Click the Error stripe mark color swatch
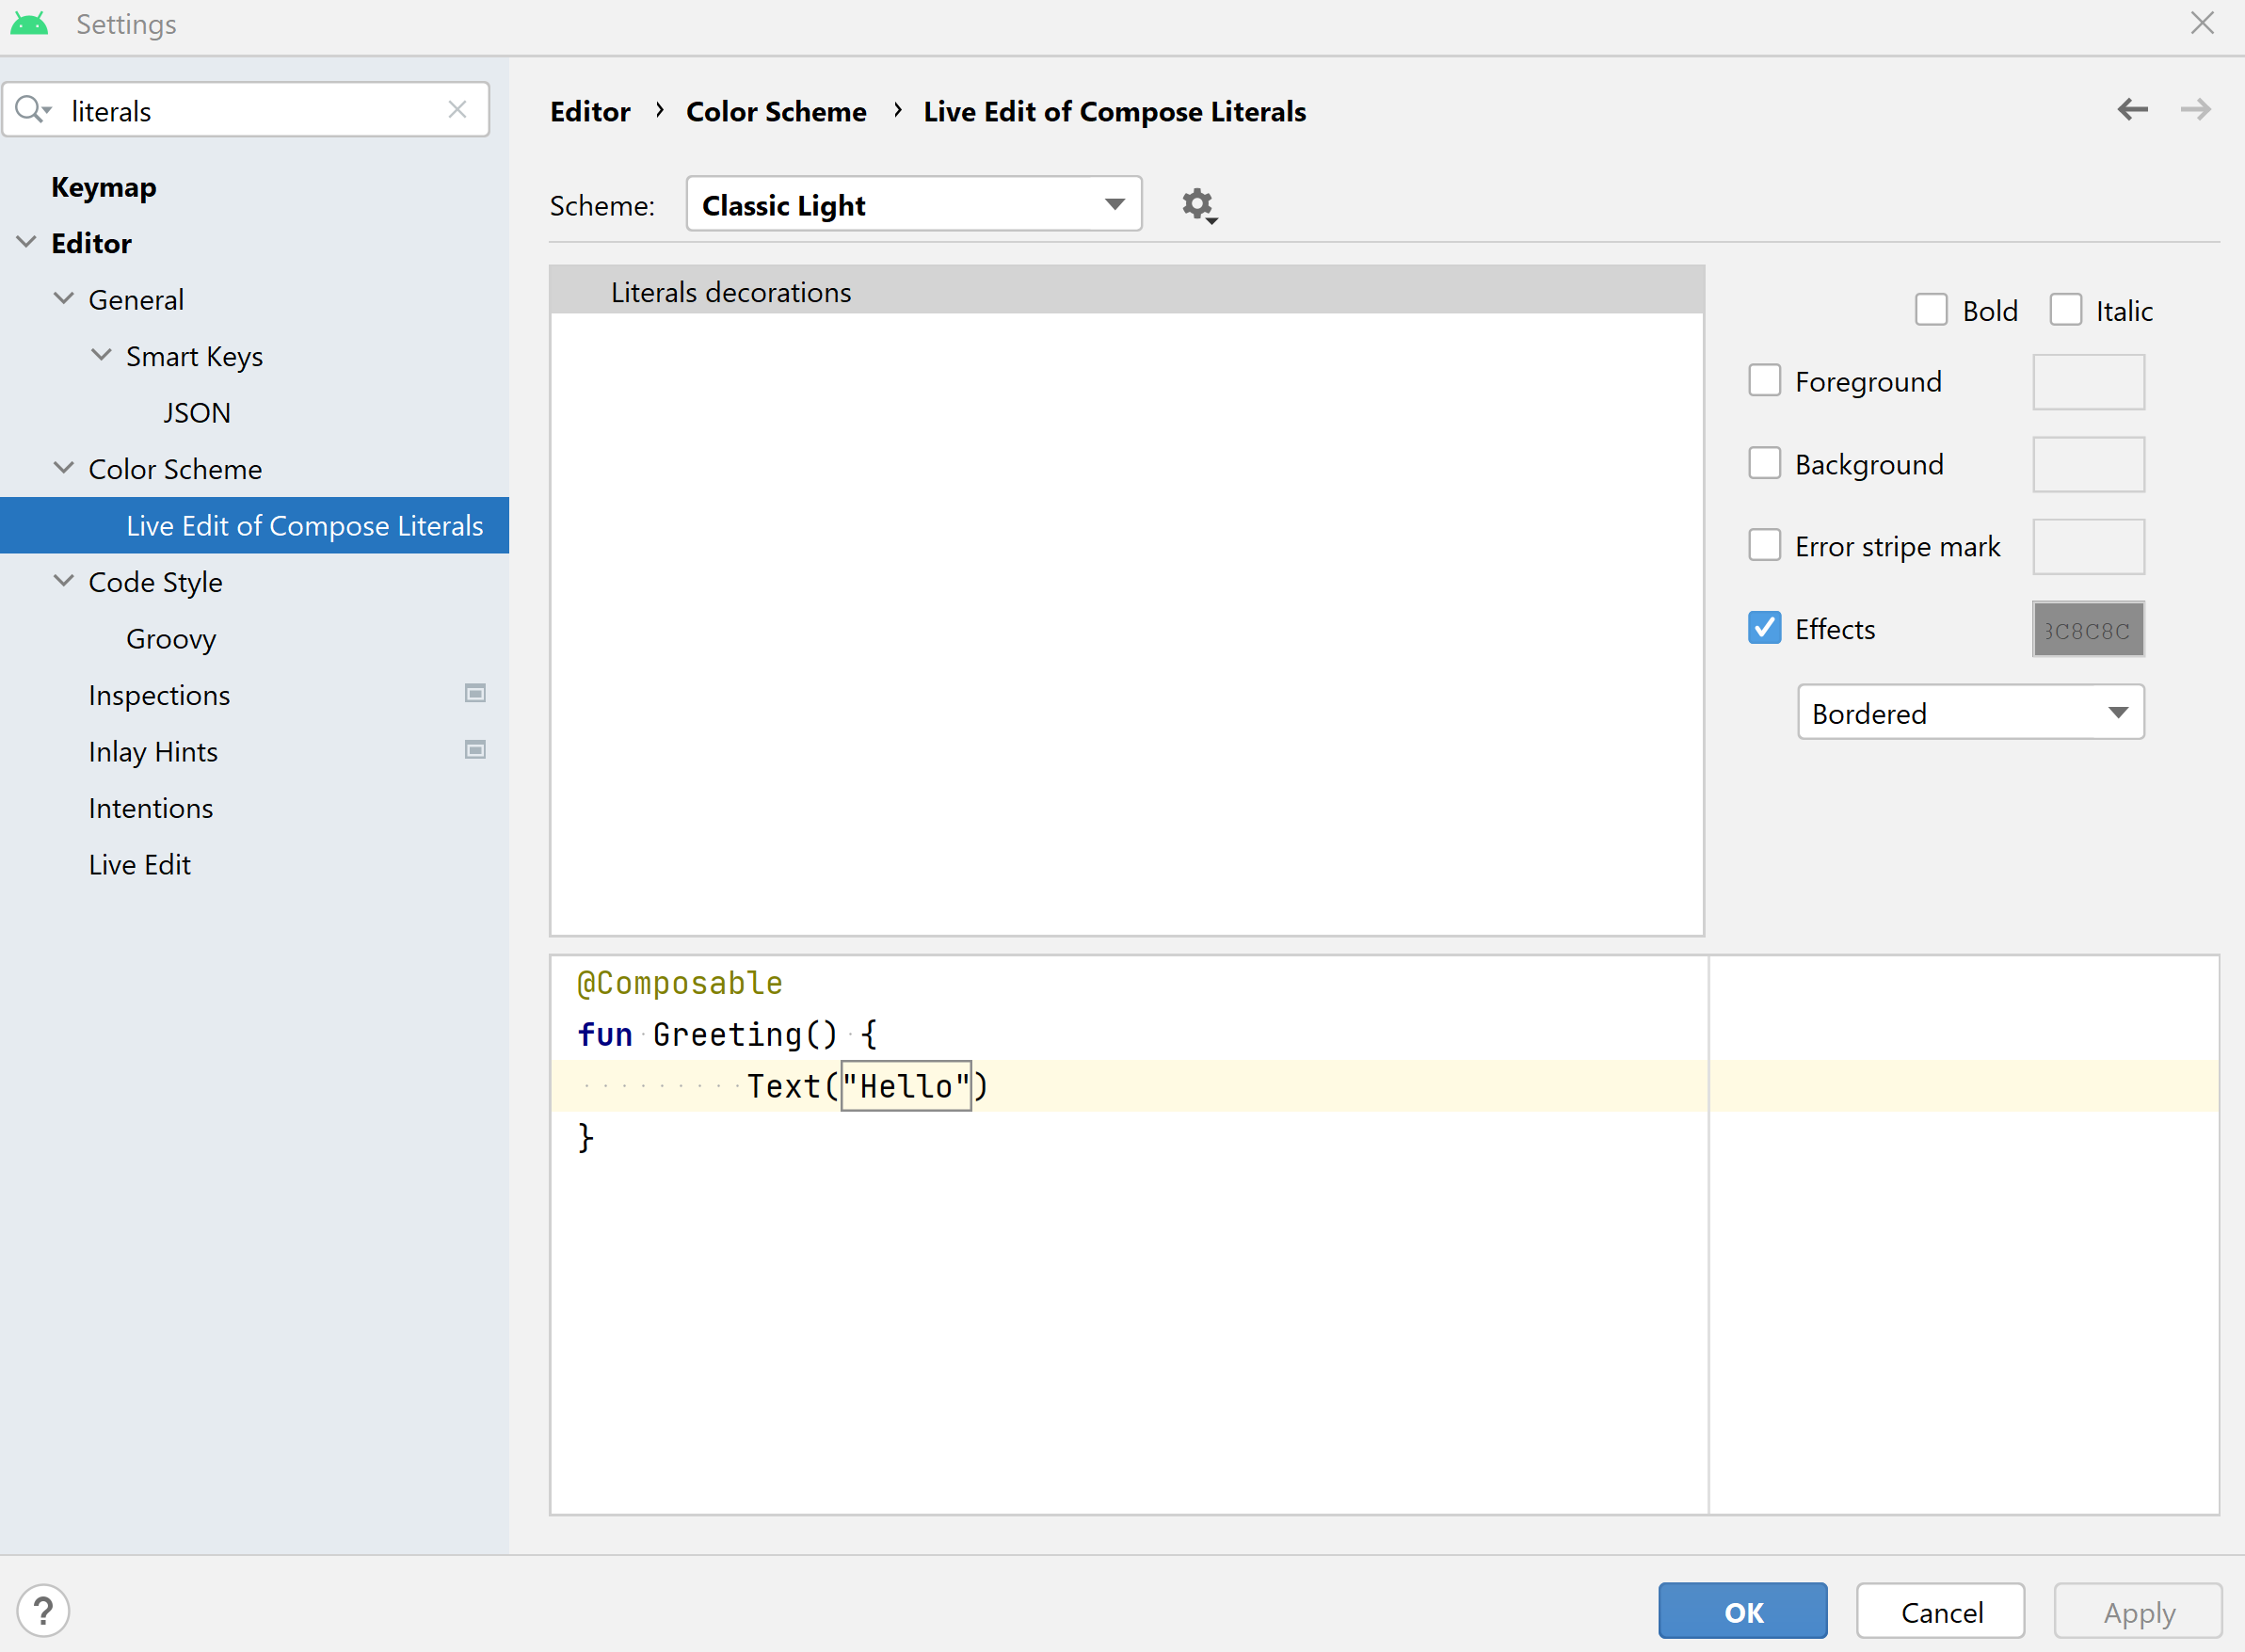 [2088, 546]
